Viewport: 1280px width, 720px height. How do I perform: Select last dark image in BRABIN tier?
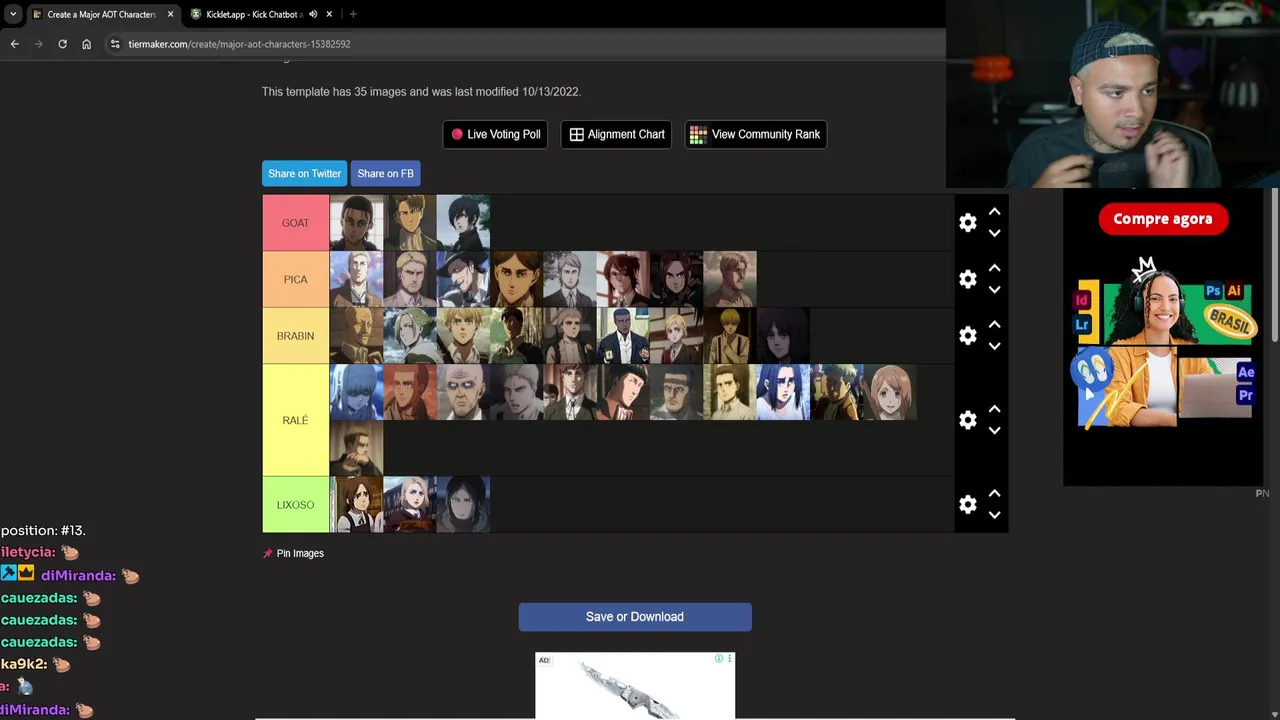coord(783,336)
